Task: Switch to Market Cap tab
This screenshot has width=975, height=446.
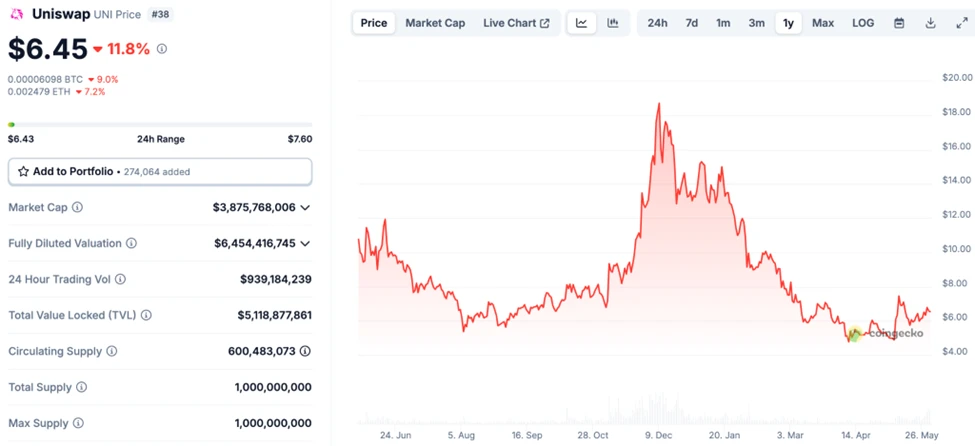Action: 435,23
